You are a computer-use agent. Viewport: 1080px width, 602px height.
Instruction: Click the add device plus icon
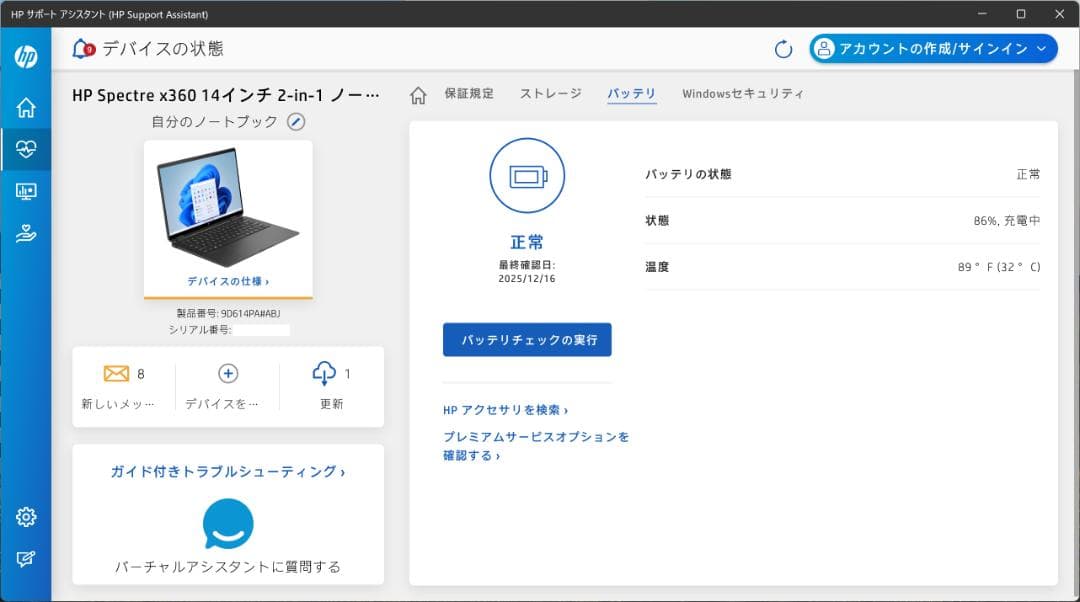coord(227,373)
